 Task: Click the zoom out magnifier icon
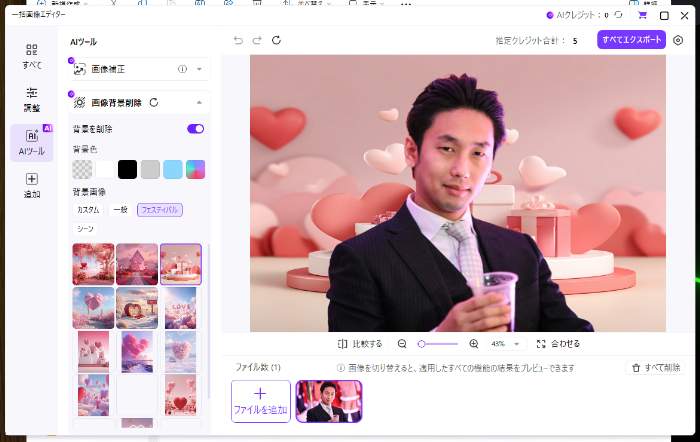tap(402, 343)
